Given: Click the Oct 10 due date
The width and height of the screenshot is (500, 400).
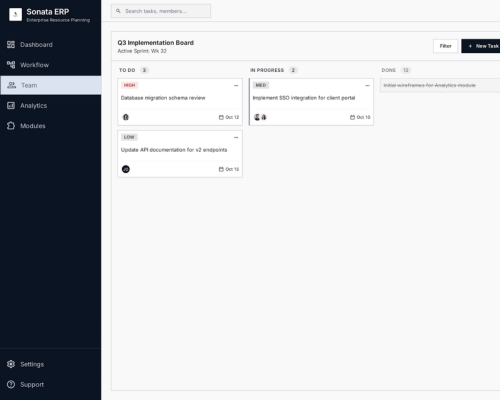Looking at the screenshot, I should 363,117.
